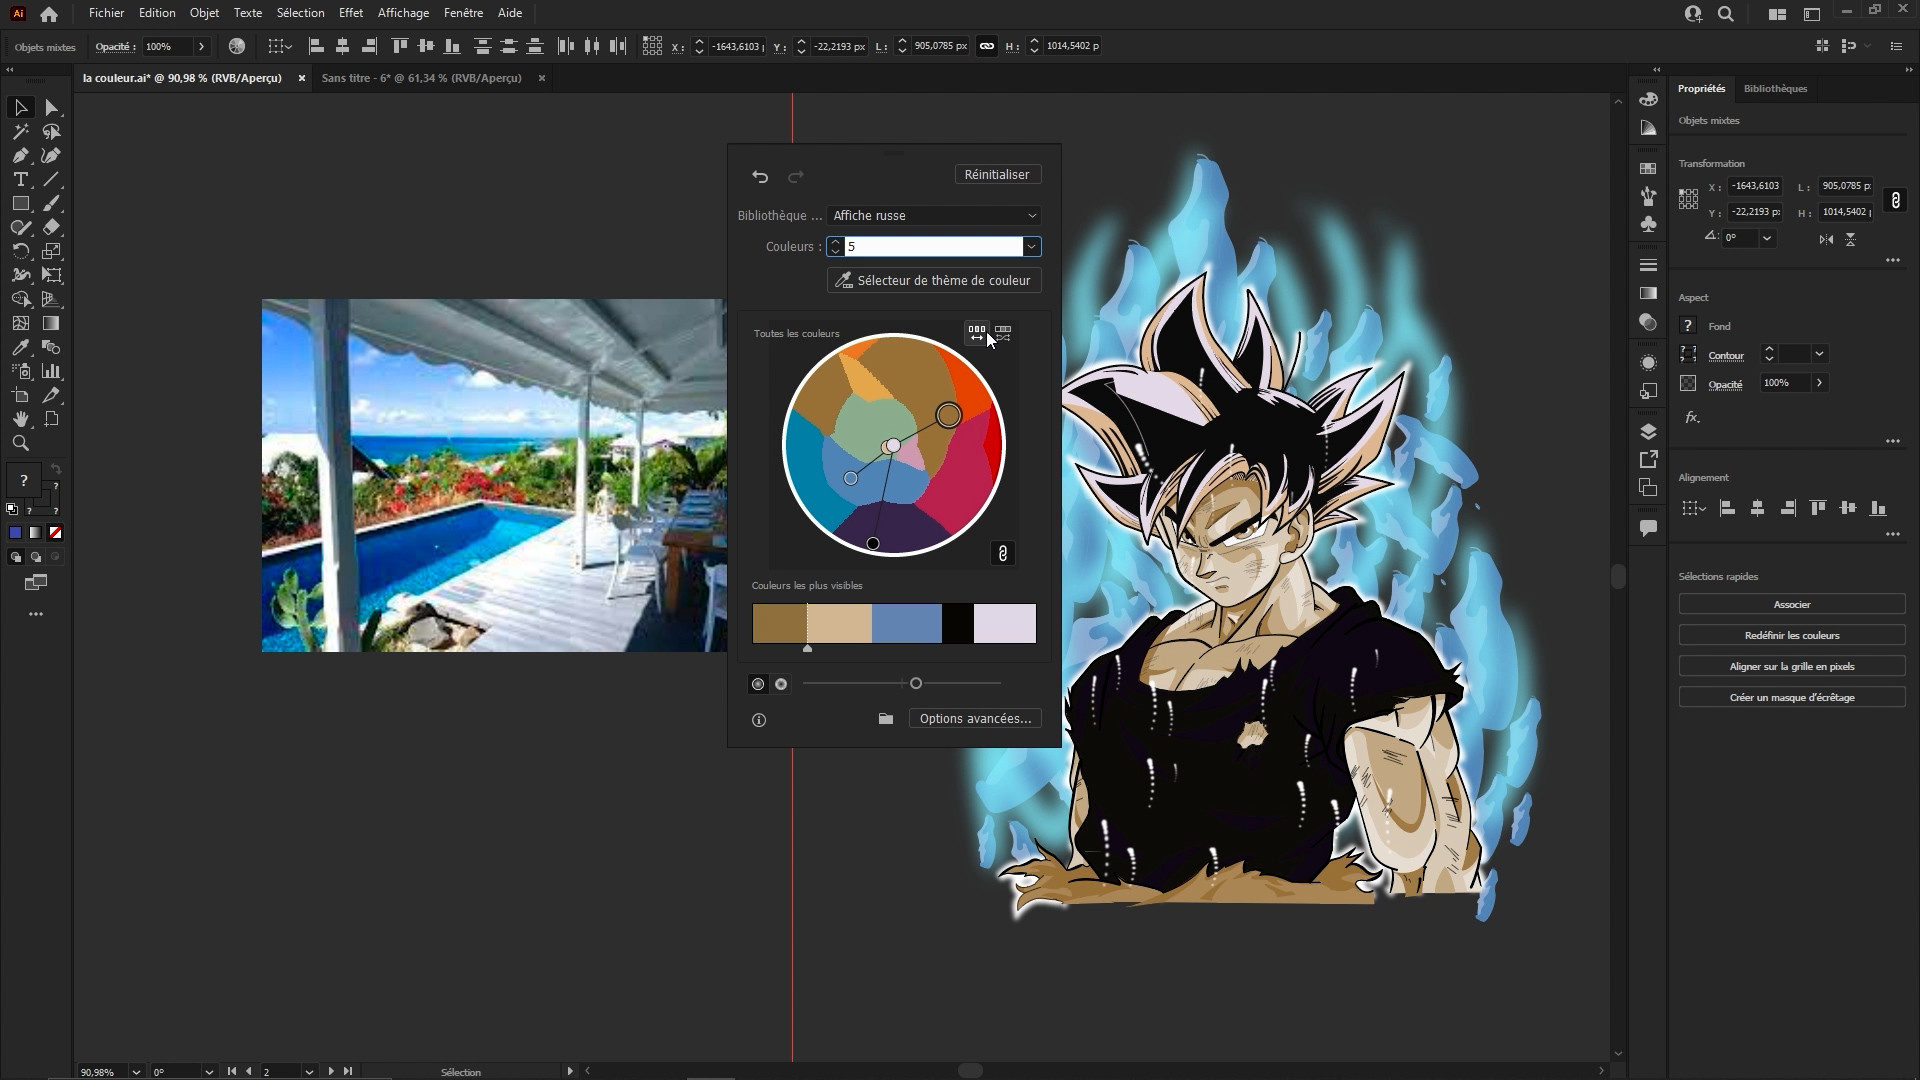The width and height of the screenshot is (1920, 1080).
Task: Open the info icon in recolor dialog
Action: pos(759,720)
